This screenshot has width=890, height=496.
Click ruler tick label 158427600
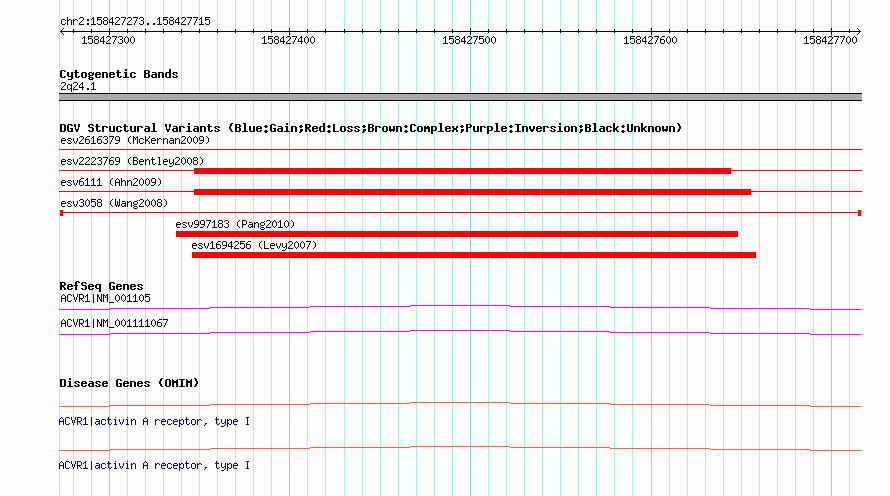pos(650,40)
